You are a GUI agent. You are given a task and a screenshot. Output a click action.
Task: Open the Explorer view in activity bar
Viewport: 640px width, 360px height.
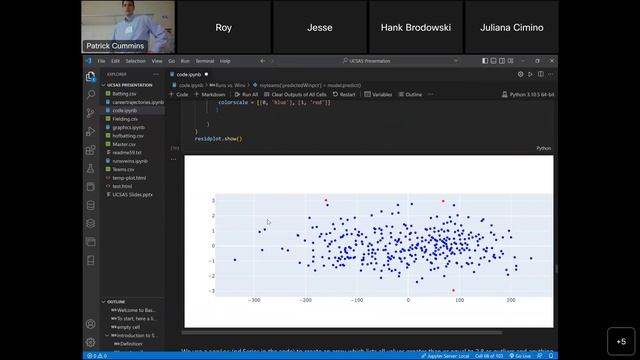tap(91, 76)
